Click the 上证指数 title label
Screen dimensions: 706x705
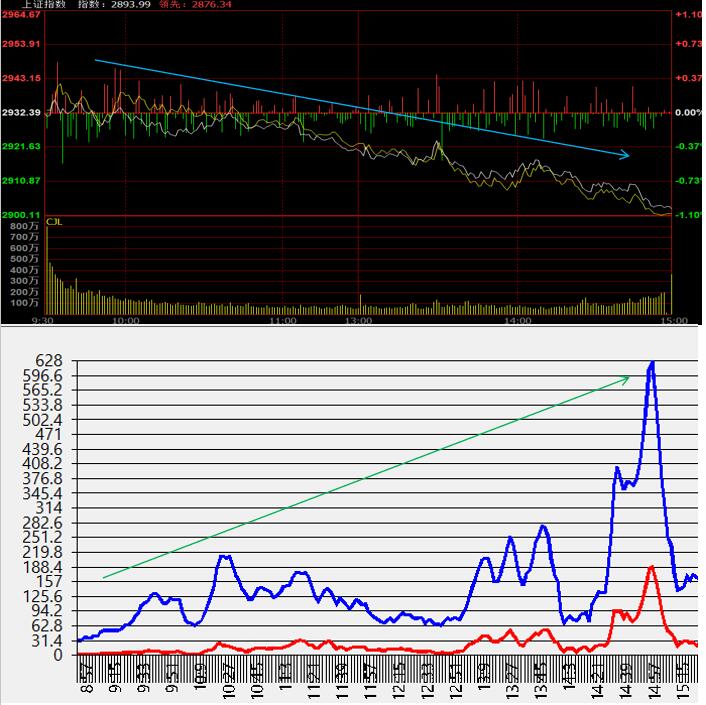point(44,4)
